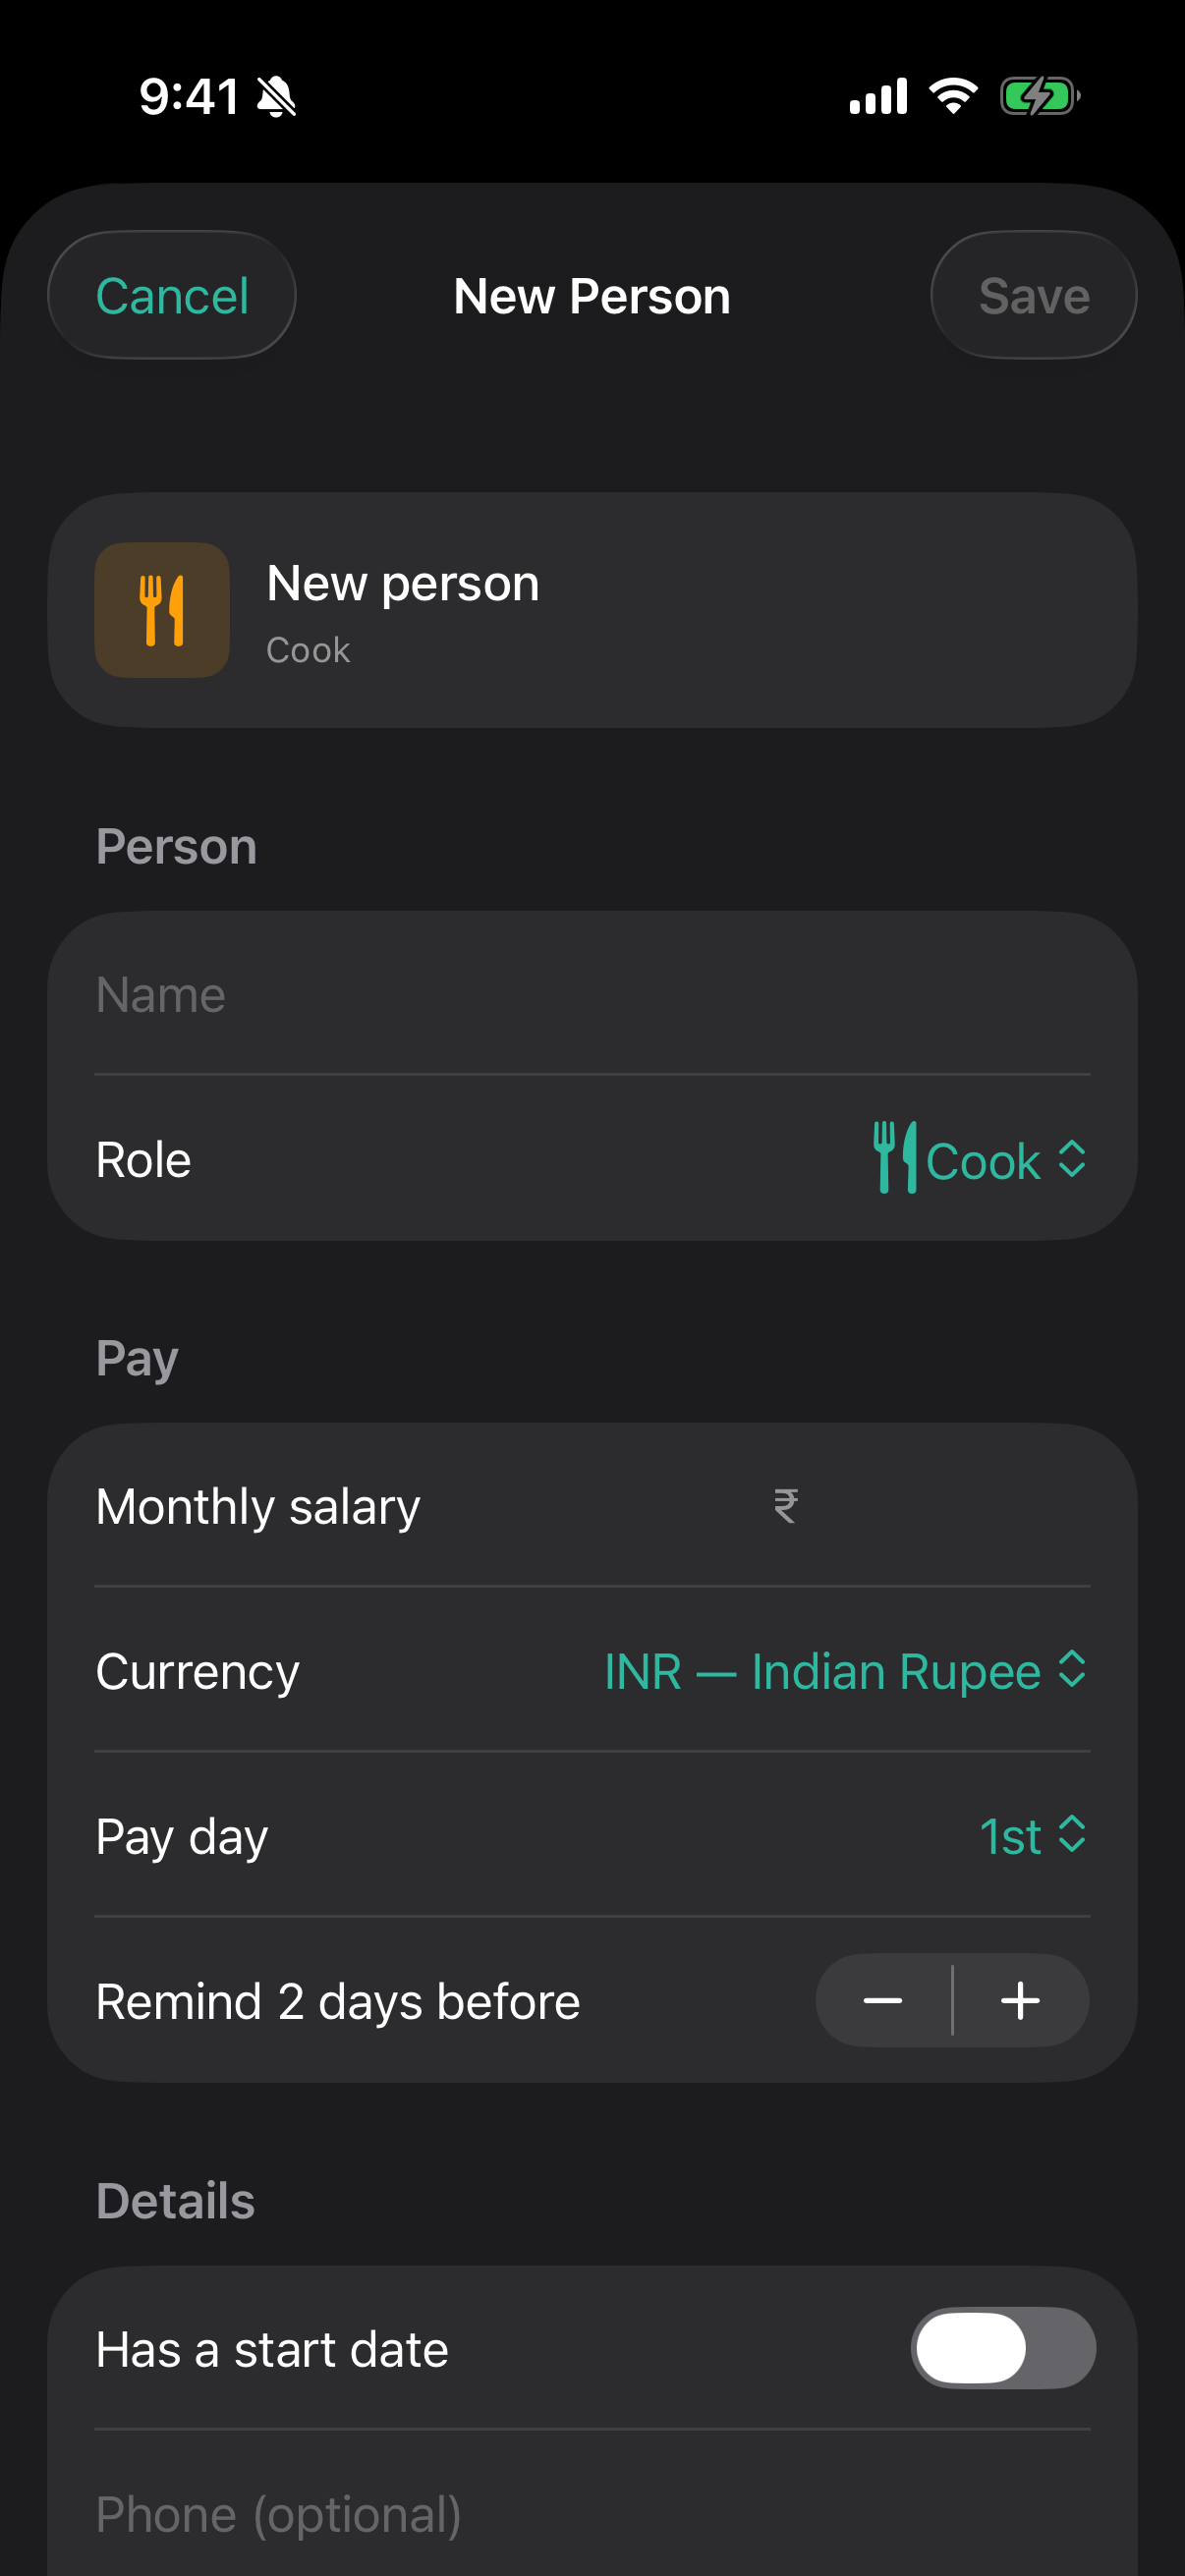The height and width of the screenshot is (2576, 1185).
Task: Cancel creating the new person
Action: (172, 296)
